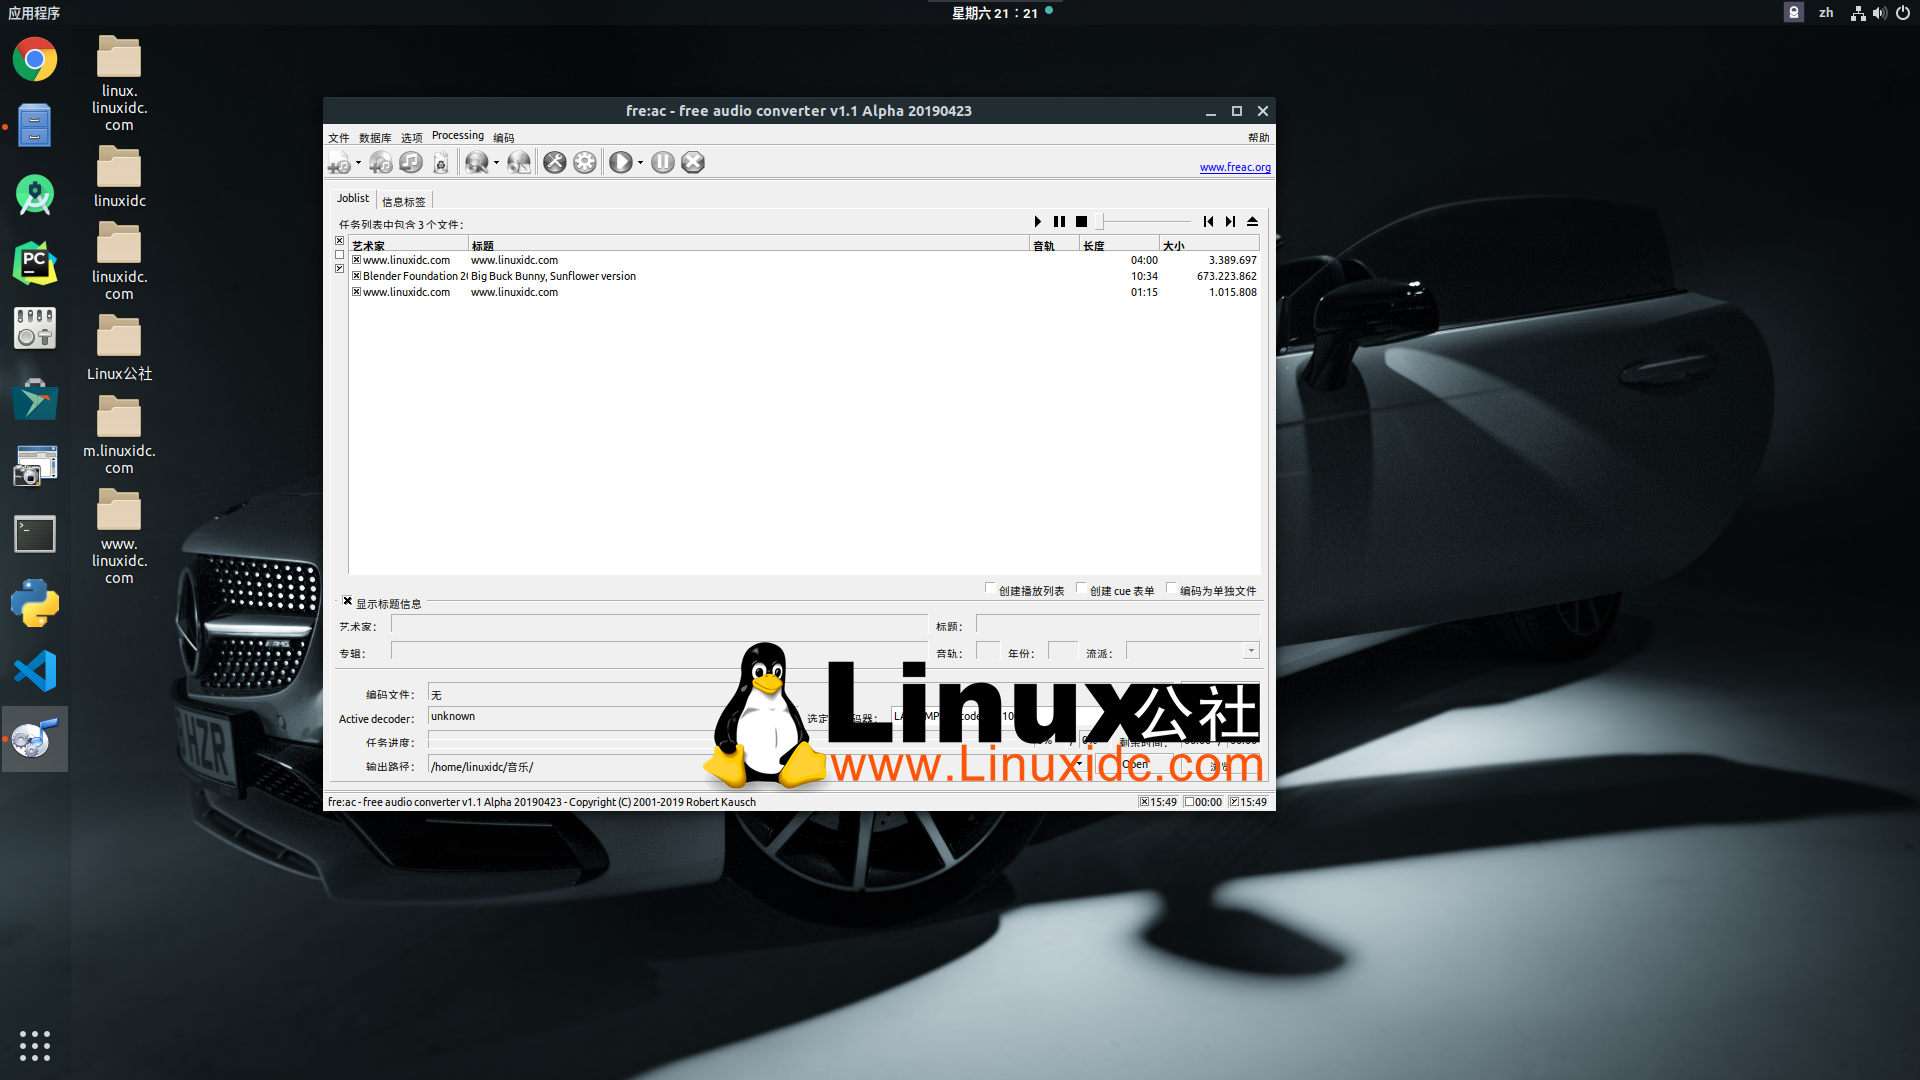The width and height of the screenshot is (1920, 1080).
Task: Start encoding with the play toolbar icon
Action: click(x=621, y=162)
